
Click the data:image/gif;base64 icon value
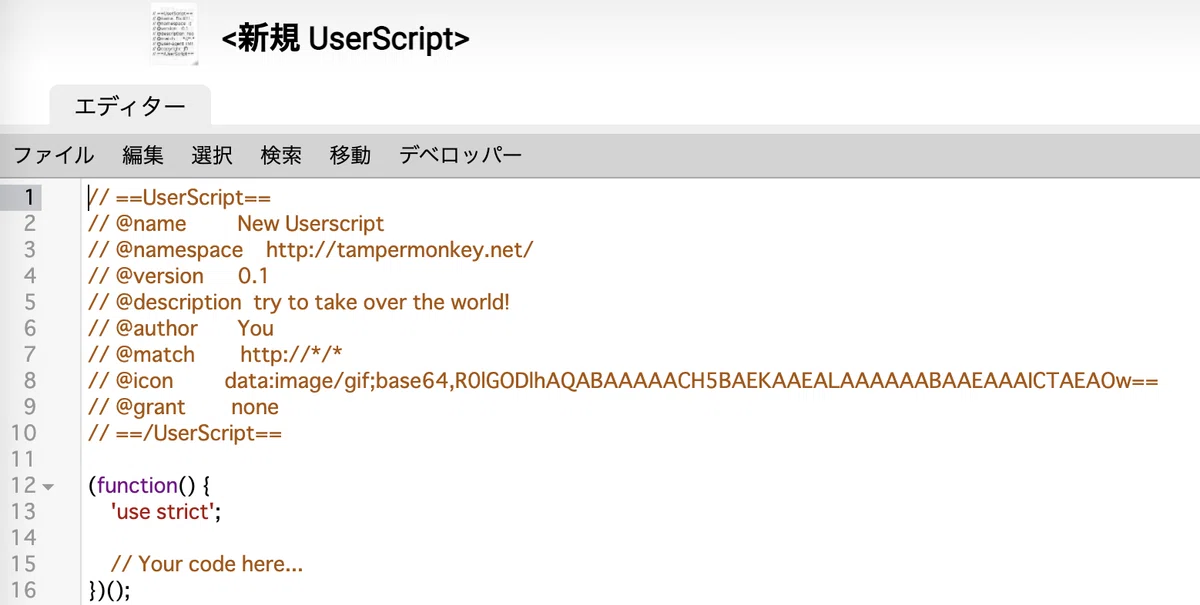click(x=691, y=380)
